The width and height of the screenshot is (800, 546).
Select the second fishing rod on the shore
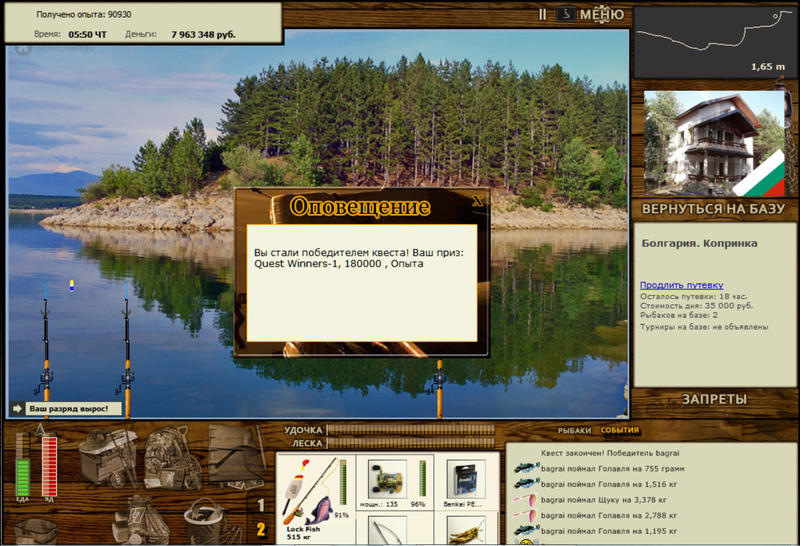coord(127,347)
